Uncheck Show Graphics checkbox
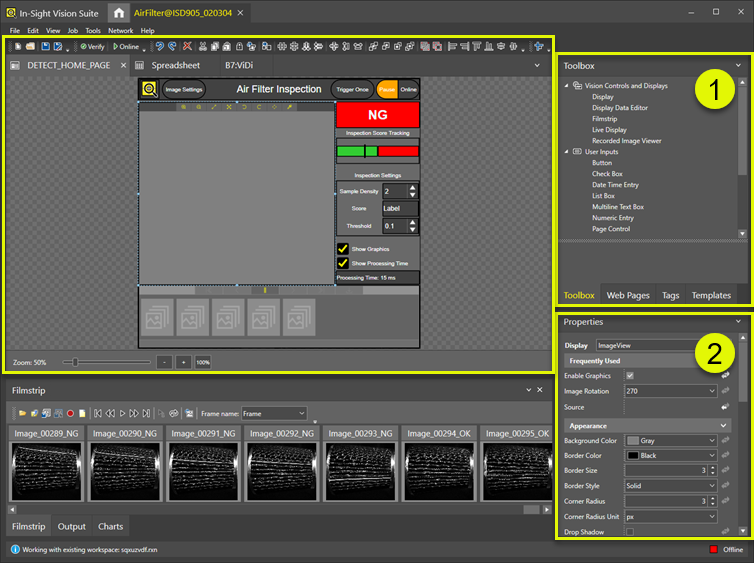This screenshot has width=754, height=563. click(343, 249)
